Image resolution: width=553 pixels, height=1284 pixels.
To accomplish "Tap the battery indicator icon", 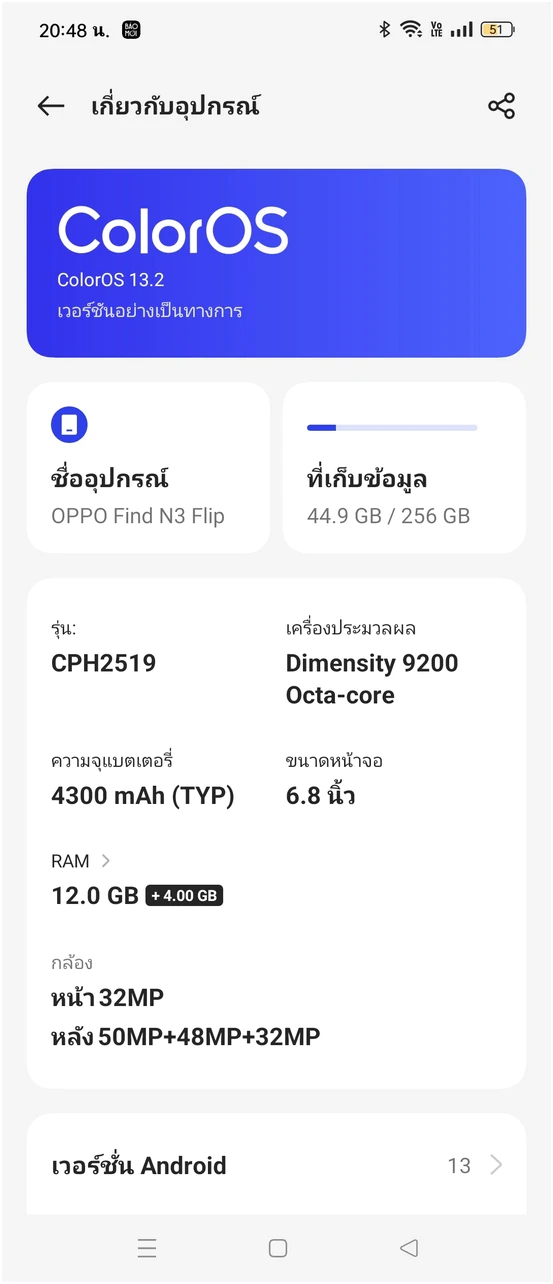I will pos(497,30).
